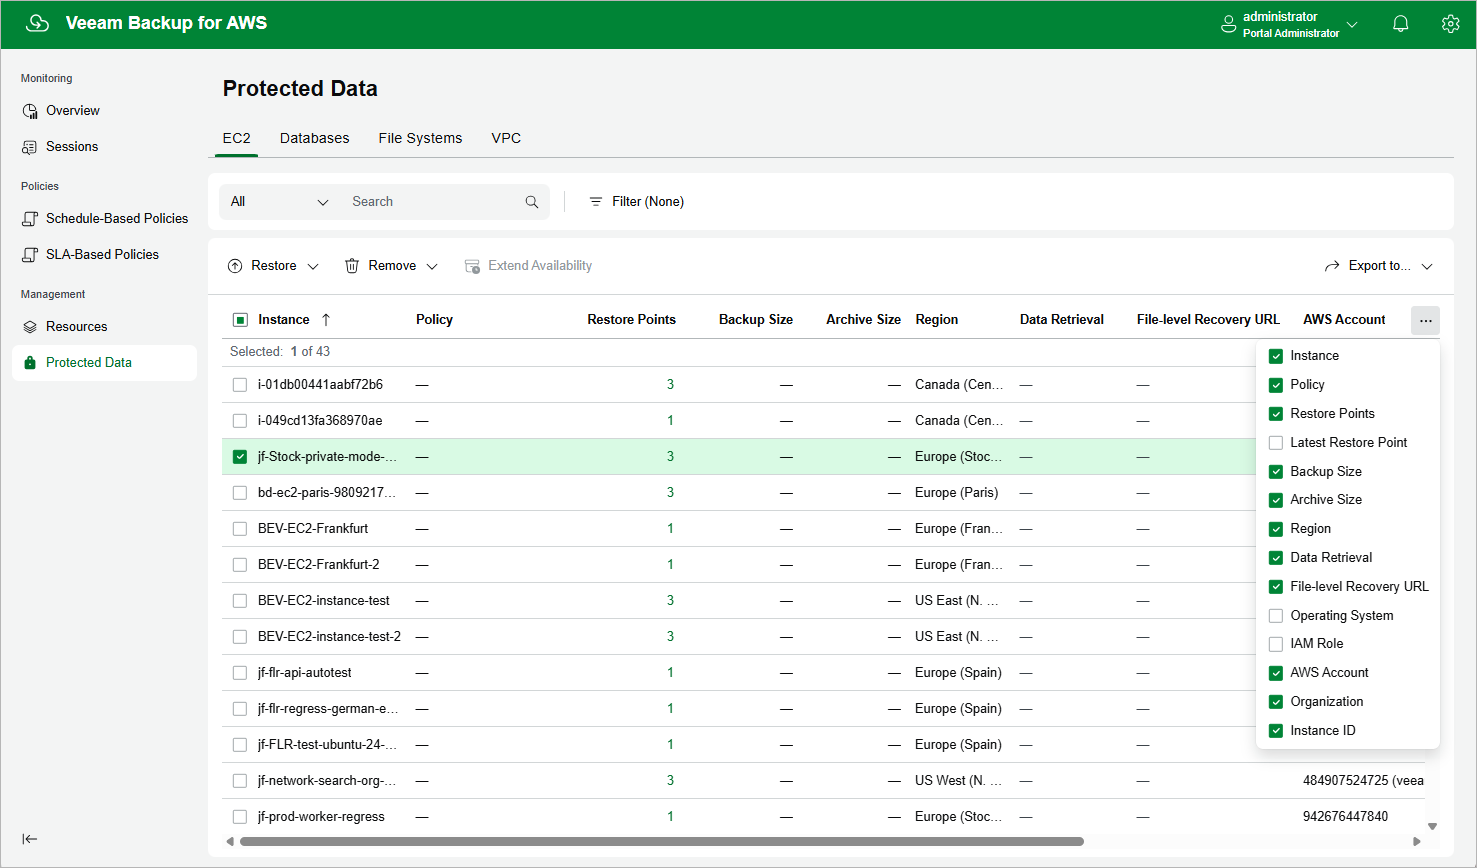Click the Filter (None) button

[x=637, y=202]
